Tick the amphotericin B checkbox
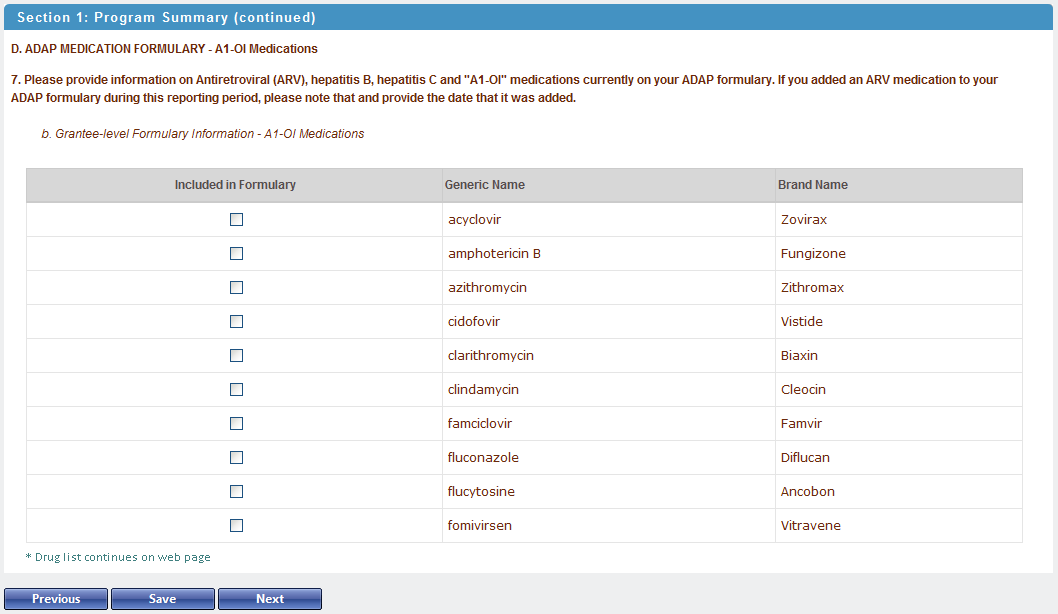 pos(236,254)
